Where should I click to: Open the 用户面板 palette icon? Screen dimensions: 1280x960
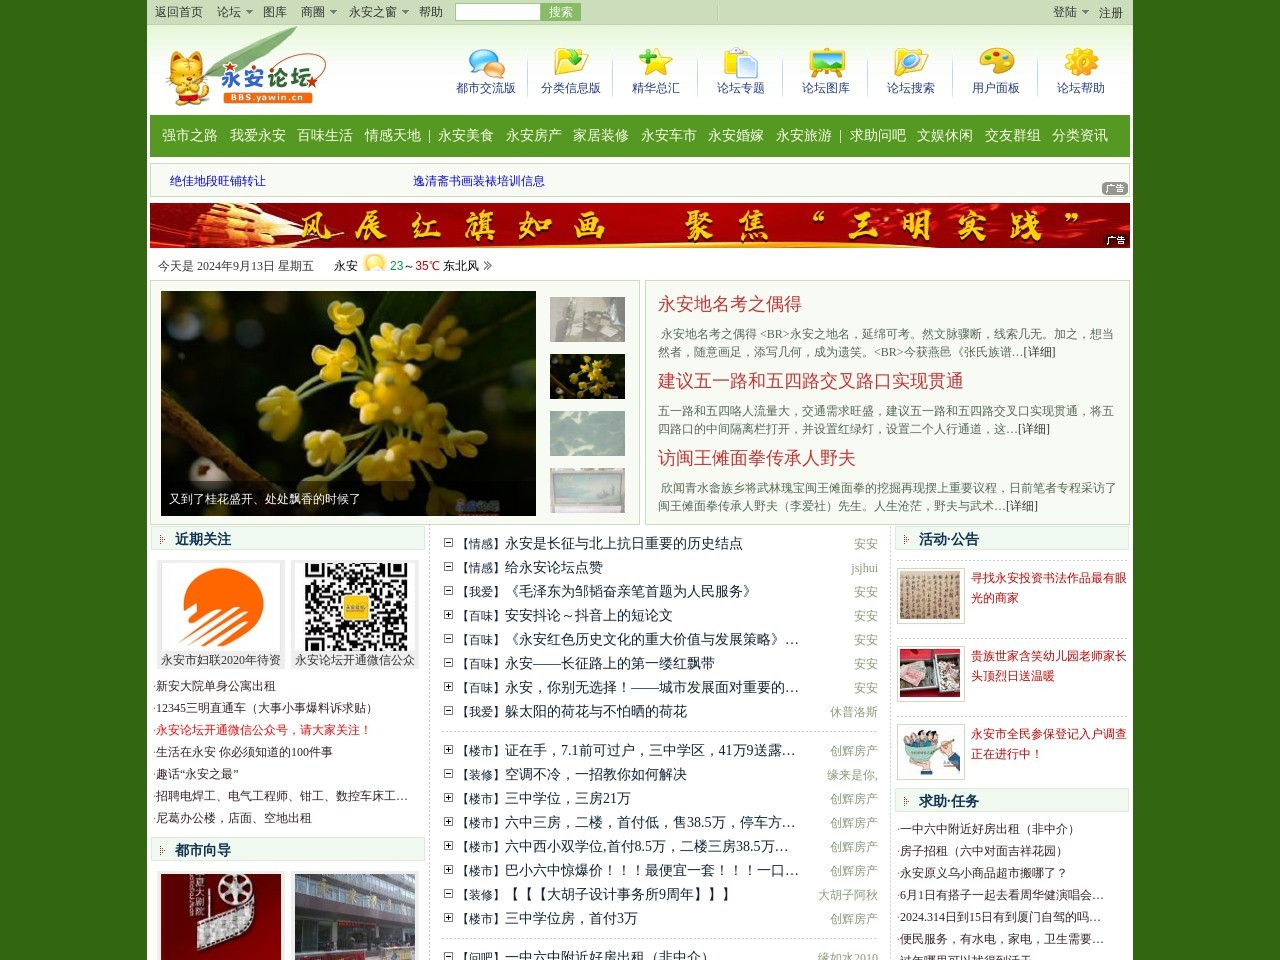996,63
